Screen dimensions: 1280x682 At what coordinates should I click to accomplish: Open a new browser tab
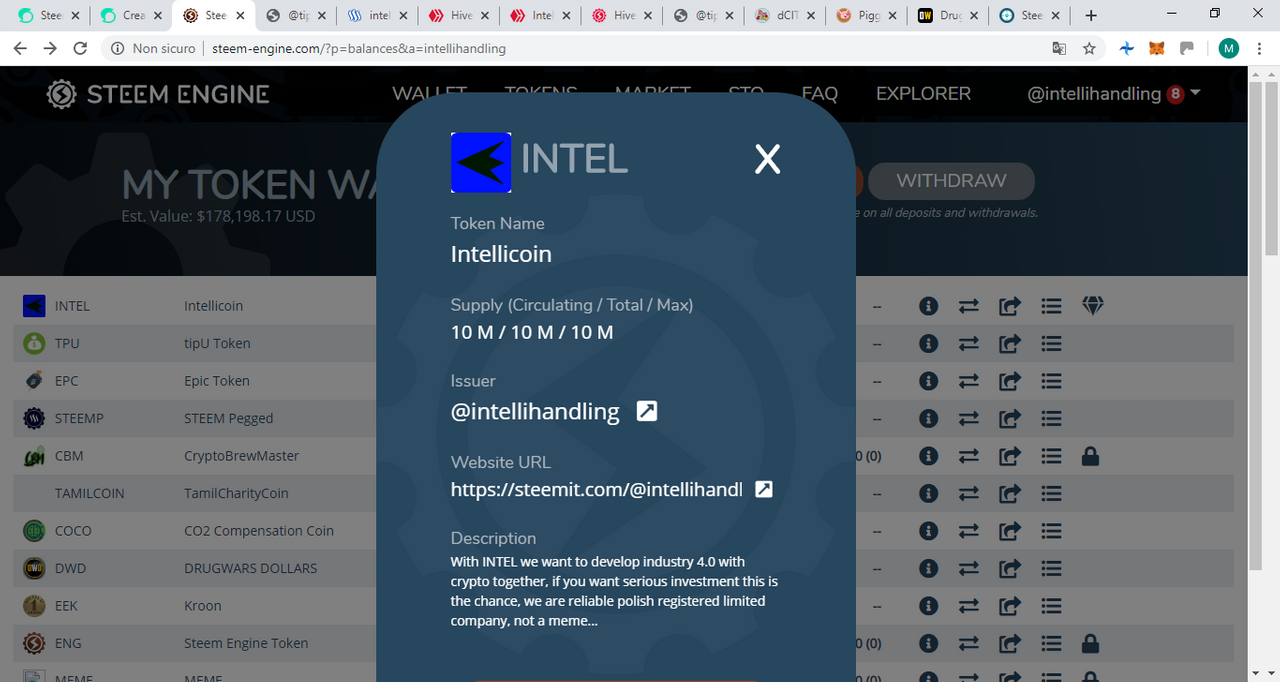[1091, 16]
